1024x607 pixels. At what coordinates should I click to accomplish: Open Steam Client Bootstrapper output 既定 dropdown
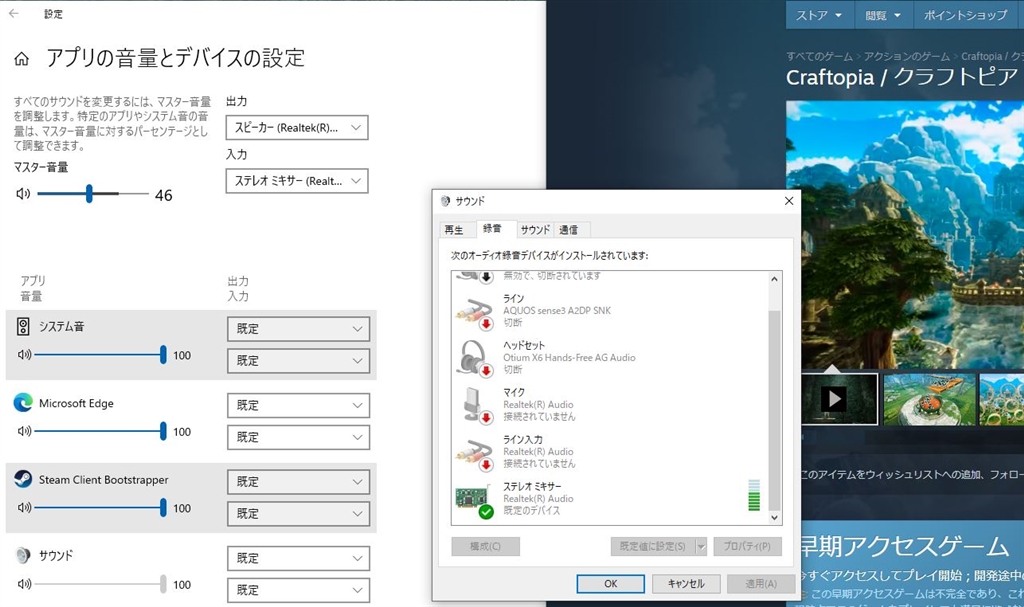[x=298, y=482]
